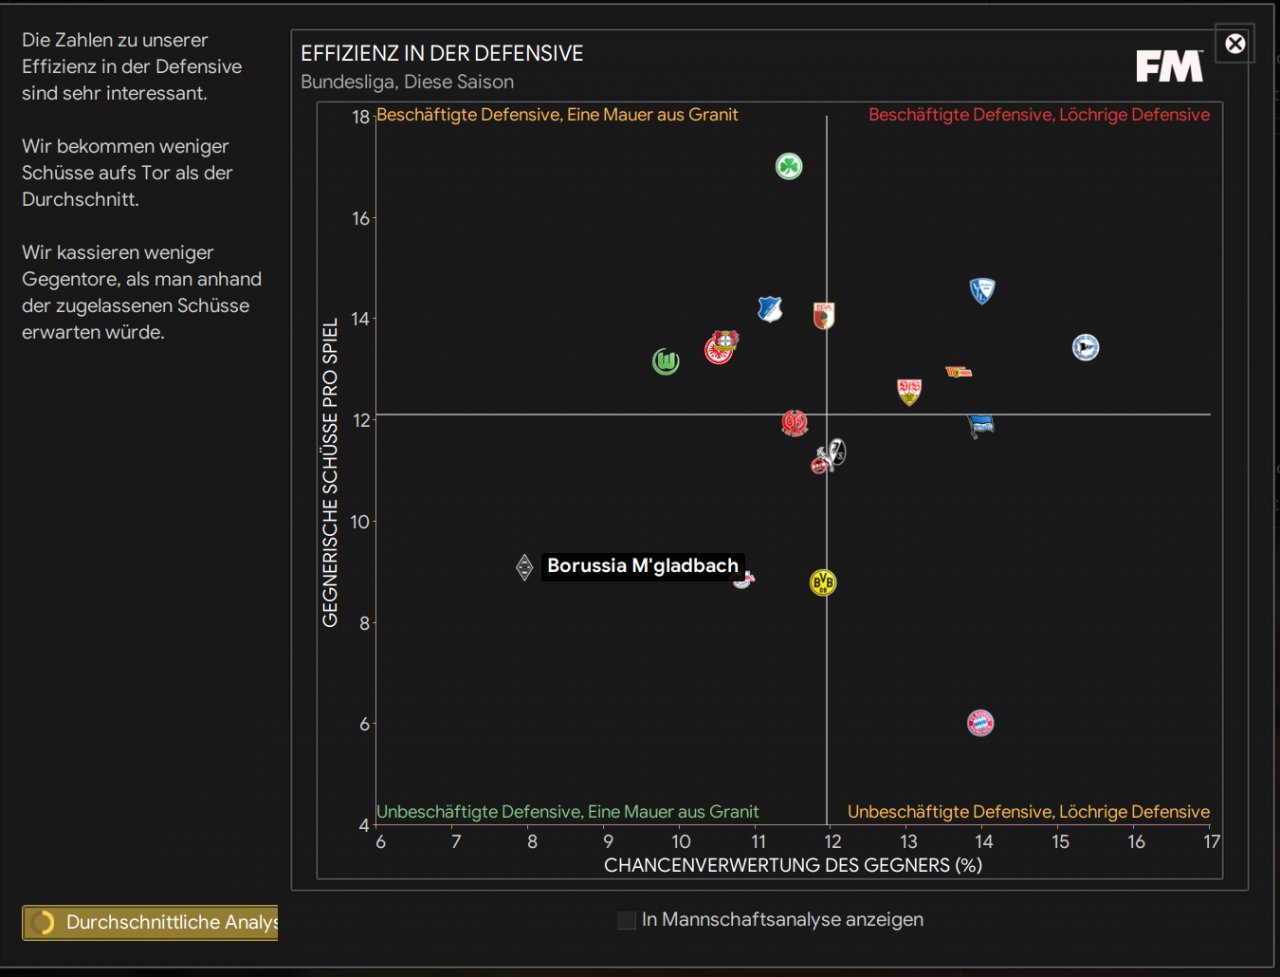Click the FC Augsburg crest data point

tap(823, 316)
